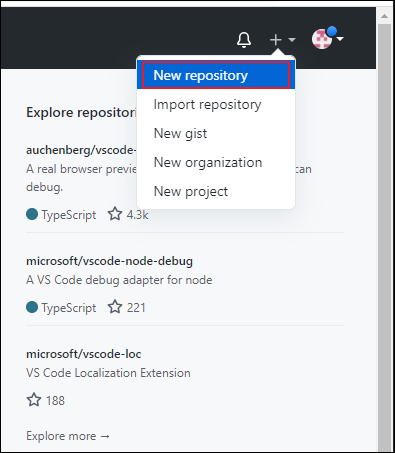
Task: Open the user avatar menu
Action: tap(322, 39)
